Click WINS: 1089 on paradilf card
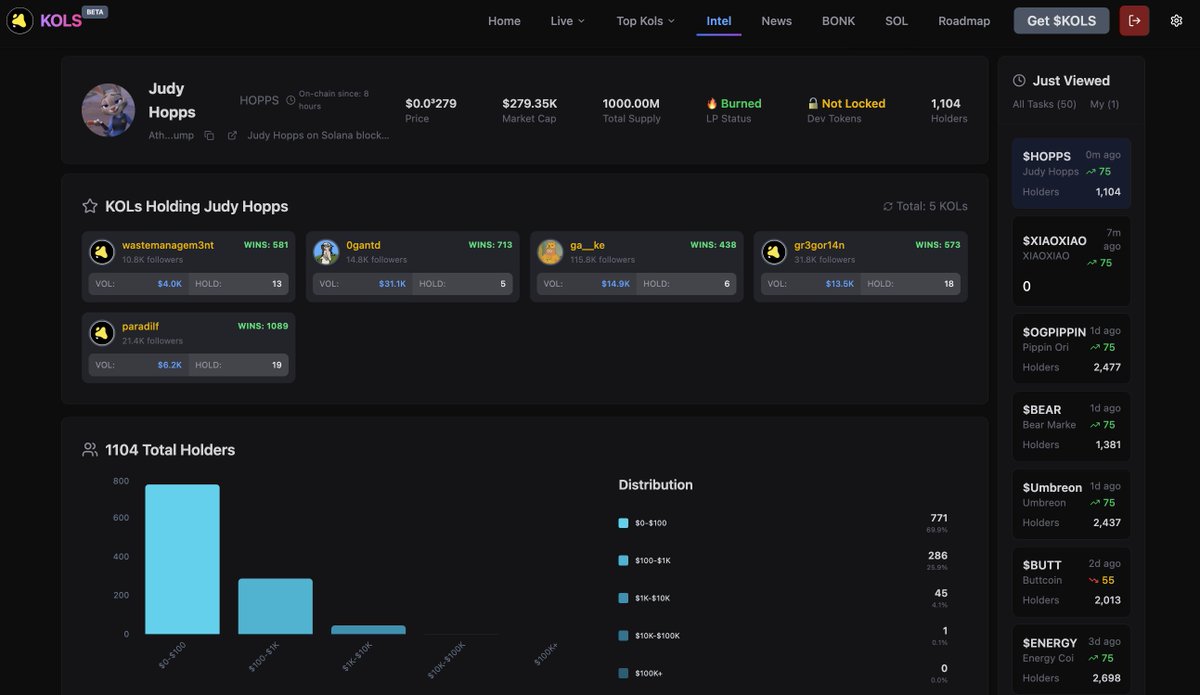 263,326
